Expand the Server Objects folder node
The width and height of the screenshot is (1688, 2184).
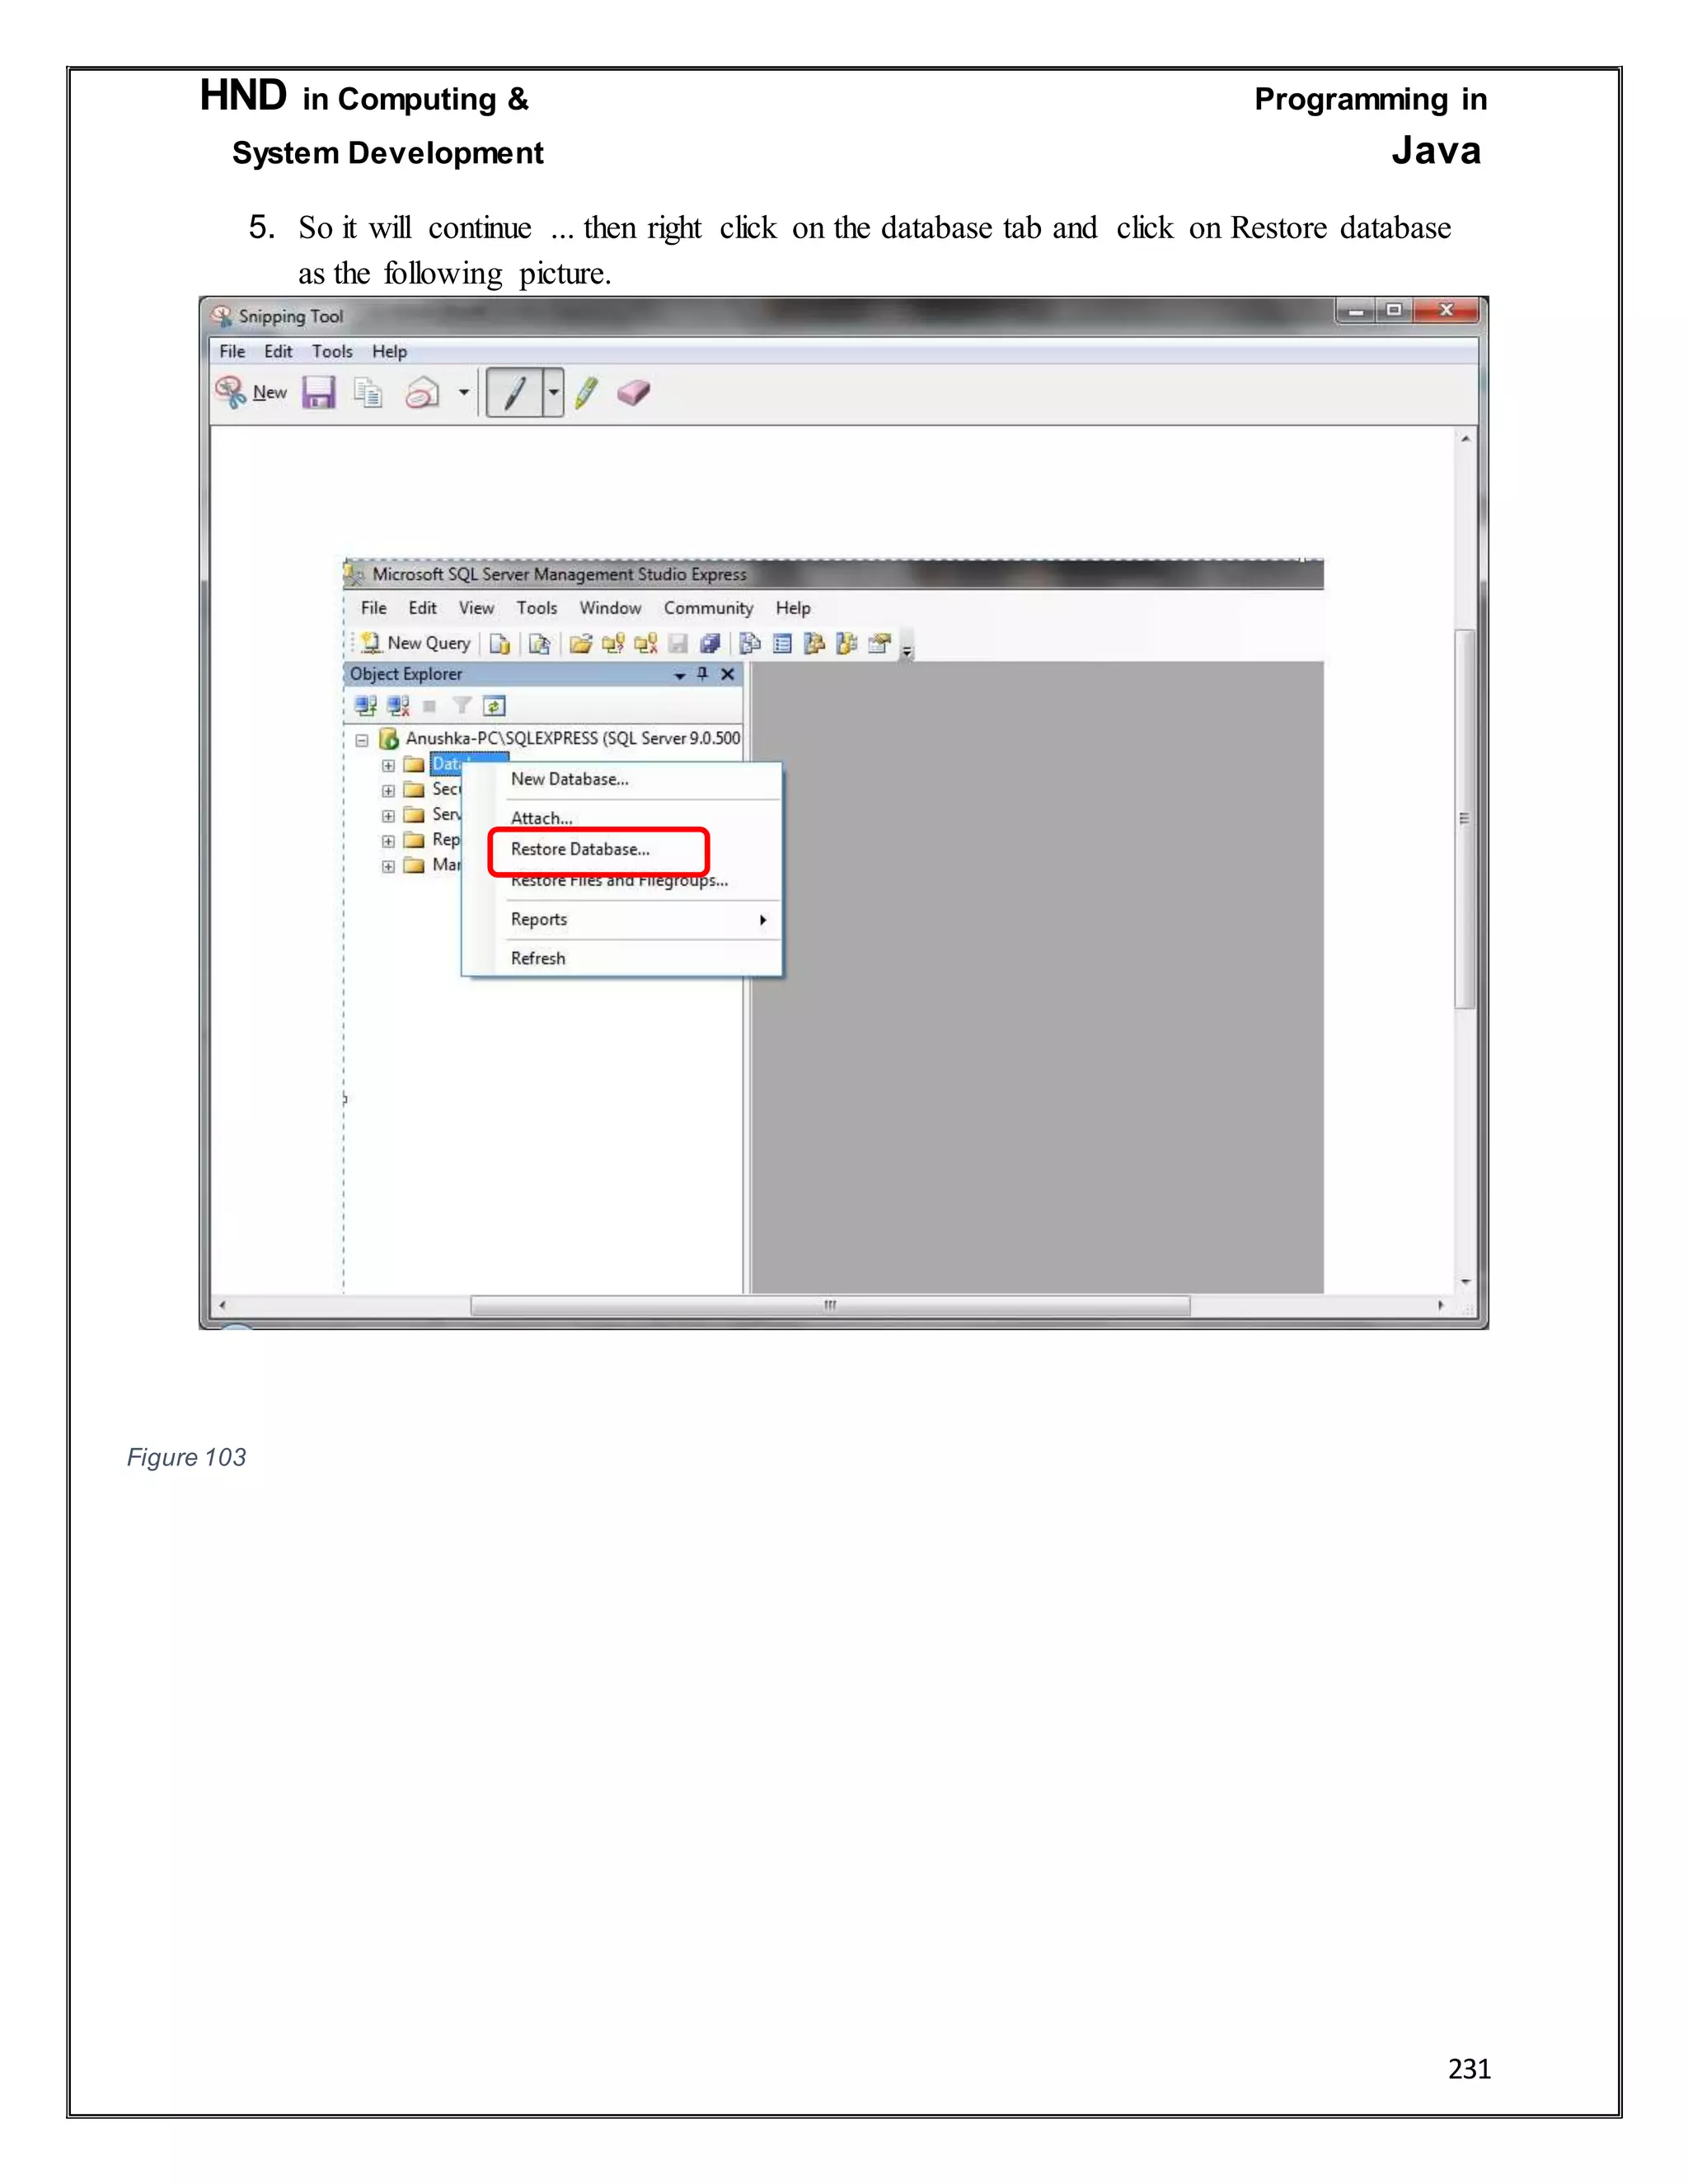tap(388, 815)
